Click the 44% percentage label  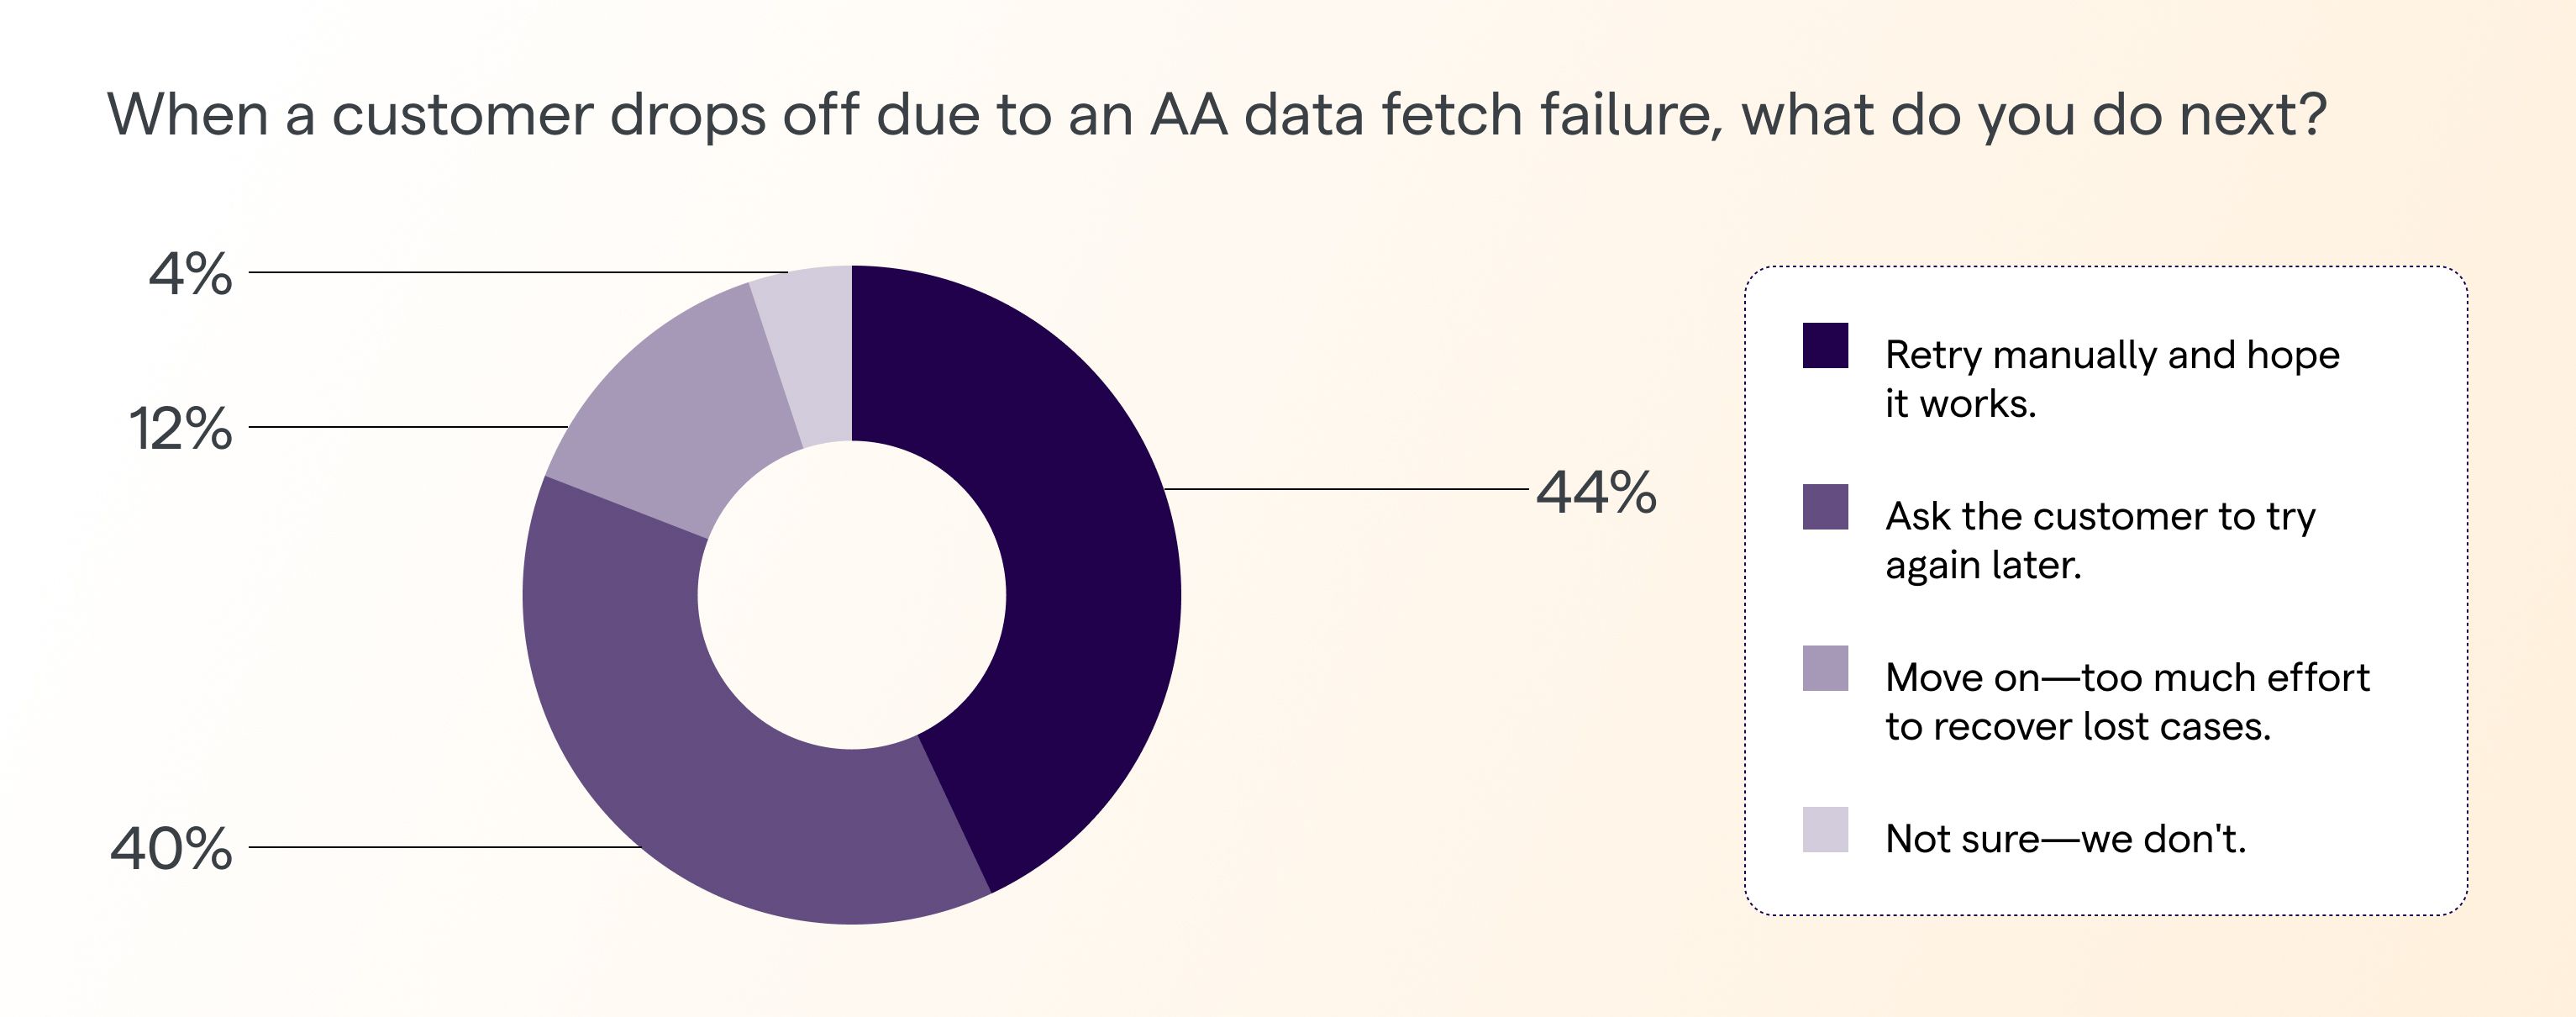(x=1596, y=492)
